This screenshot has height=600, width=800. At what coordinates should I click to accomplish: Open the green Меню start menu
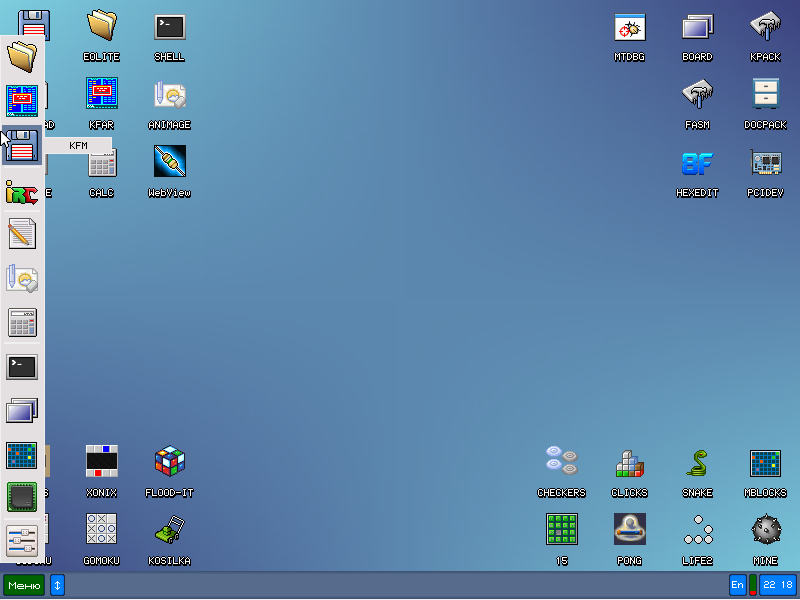pyautogui.click(x=24, y=585)
